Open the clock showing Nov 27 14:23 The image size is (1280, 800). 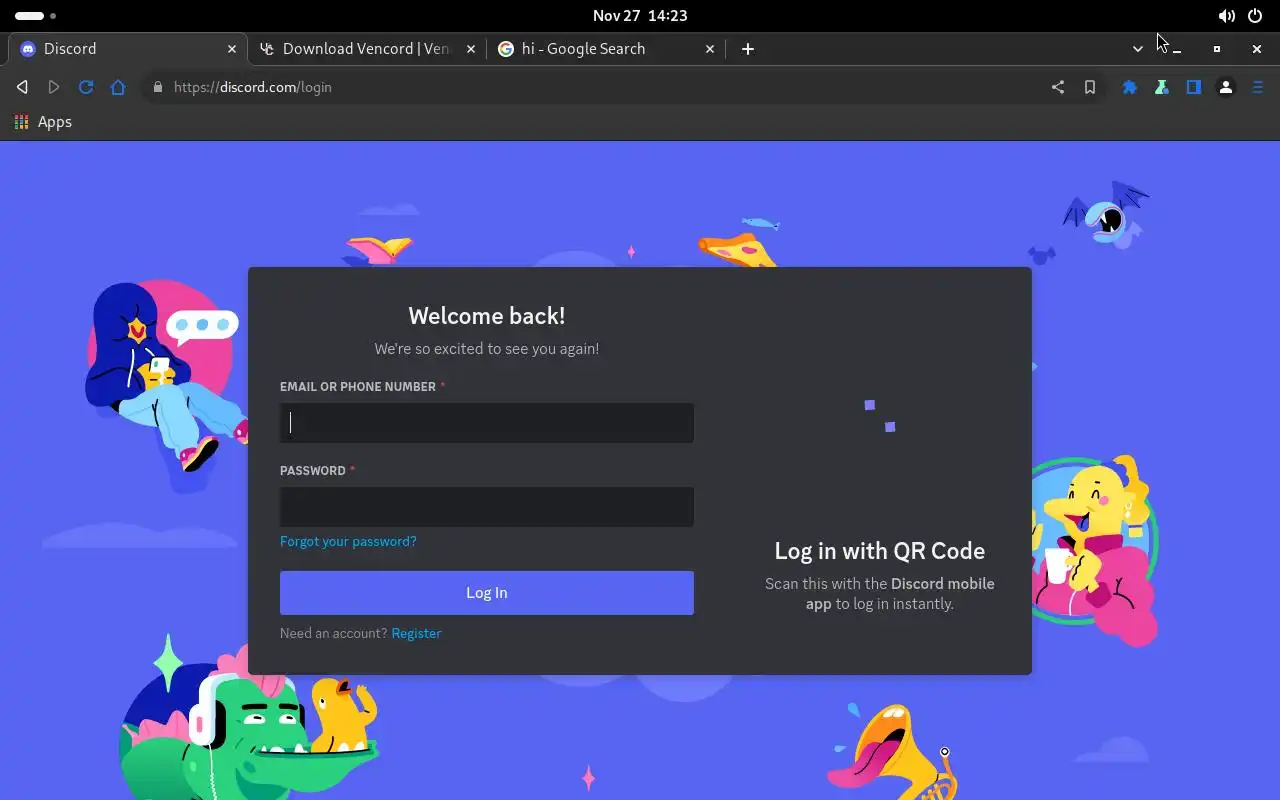640,16
